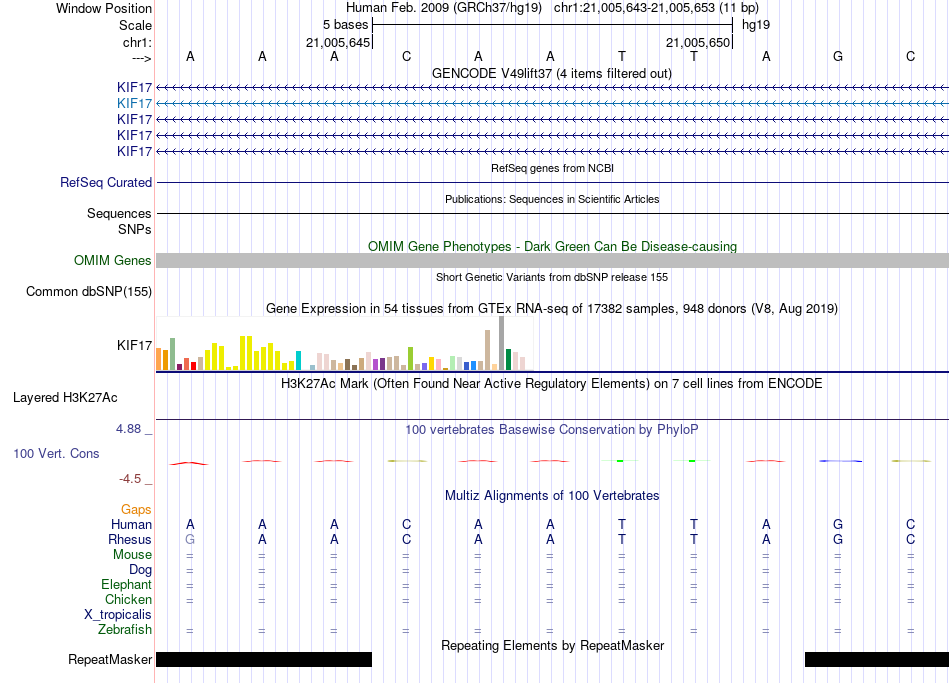Click Publications: Sequences in Scientific Articles title
Image resolution: width=950 pixels, height=683 pixels.
pos(552,199)
